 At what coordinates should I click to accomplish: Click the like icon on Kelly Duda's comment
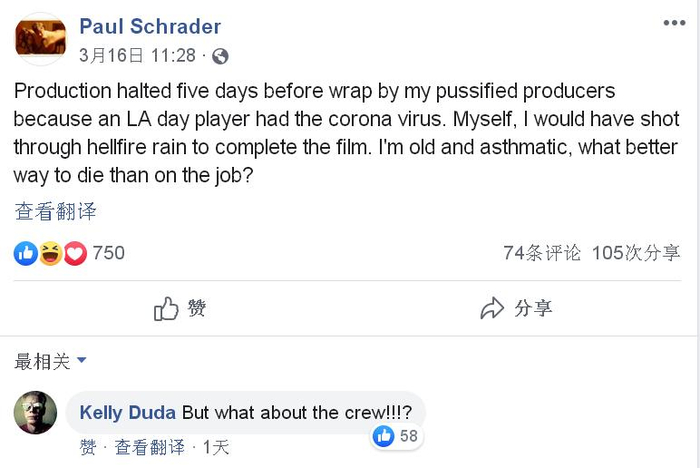pyautogui.click(x=384, y=436)
